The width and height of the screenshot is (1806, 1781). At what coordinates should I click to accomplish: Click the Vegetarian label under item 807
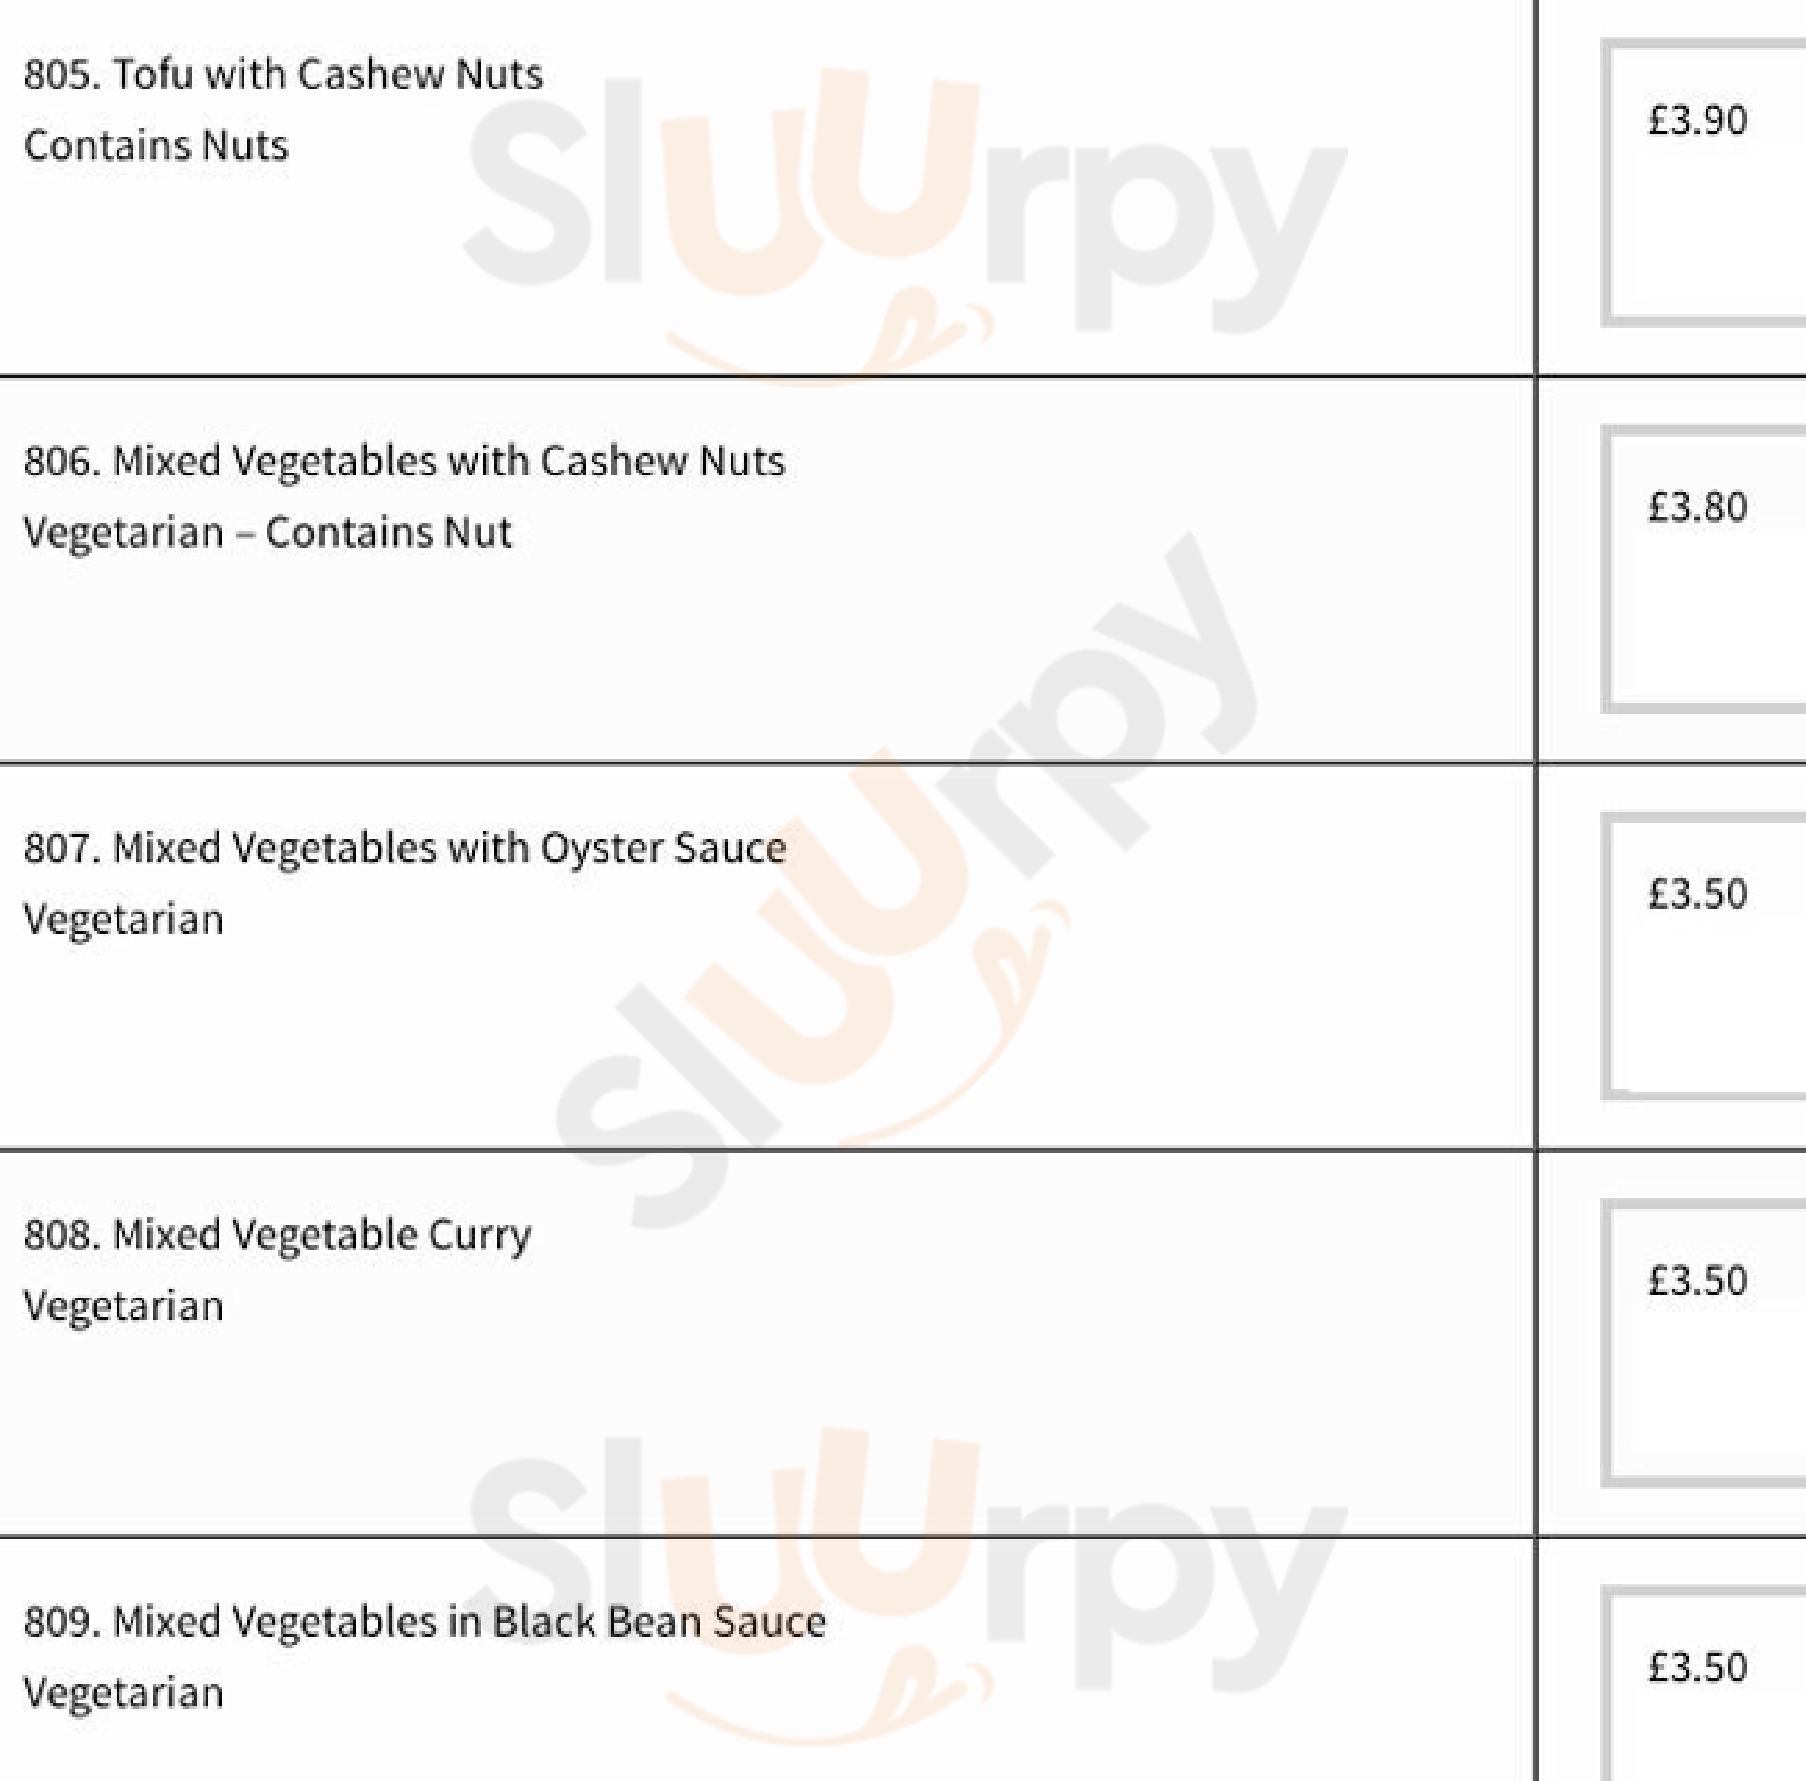coord(123,920)
